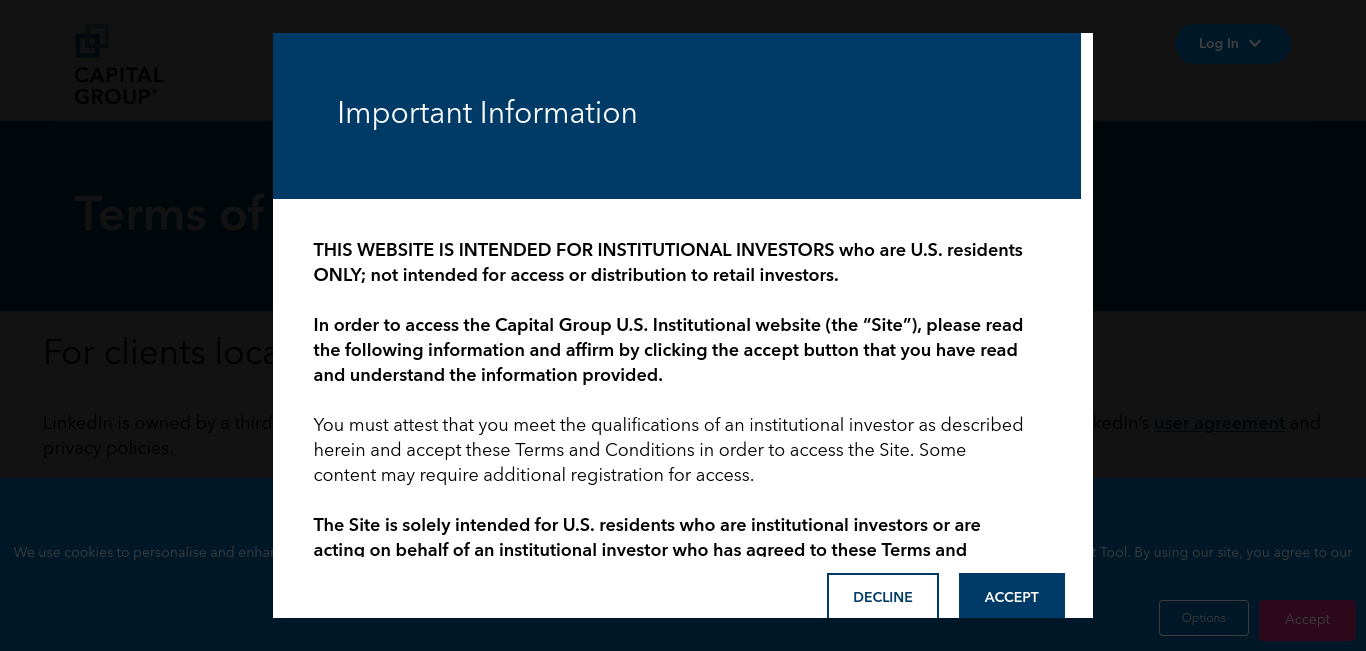Click ACCEPT in the Important Information dialog

click(1011, 597)
